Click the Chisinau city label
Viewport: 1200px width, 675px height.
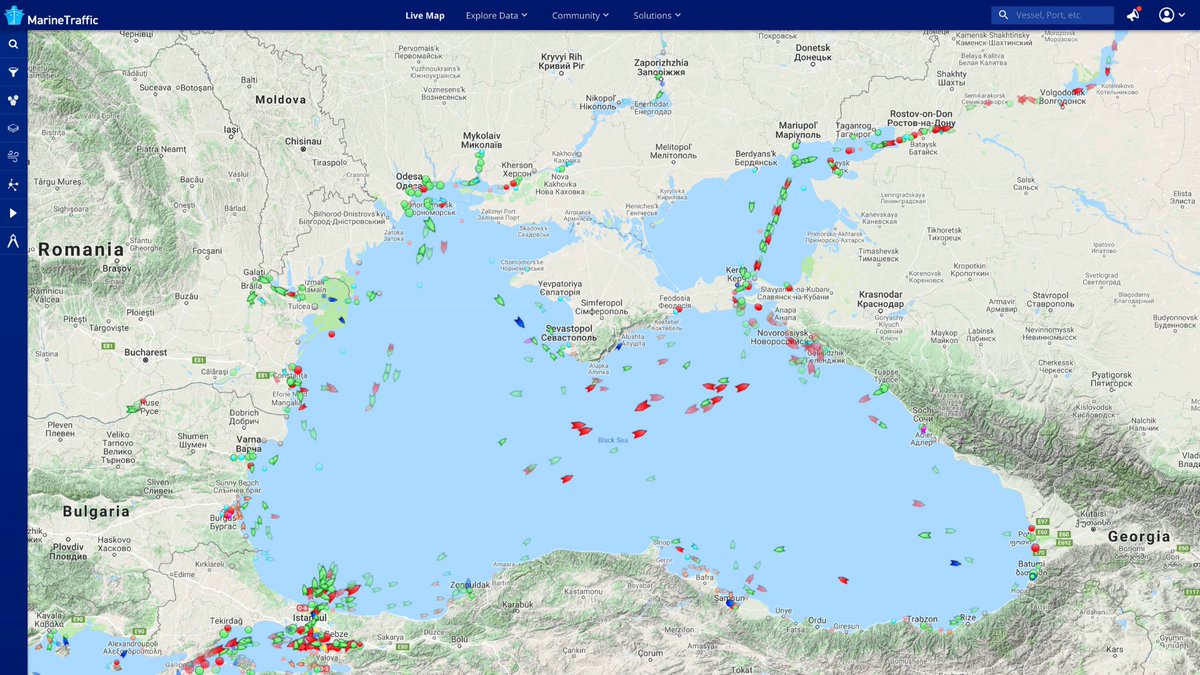pyautogui.click(x=304, y=142)
